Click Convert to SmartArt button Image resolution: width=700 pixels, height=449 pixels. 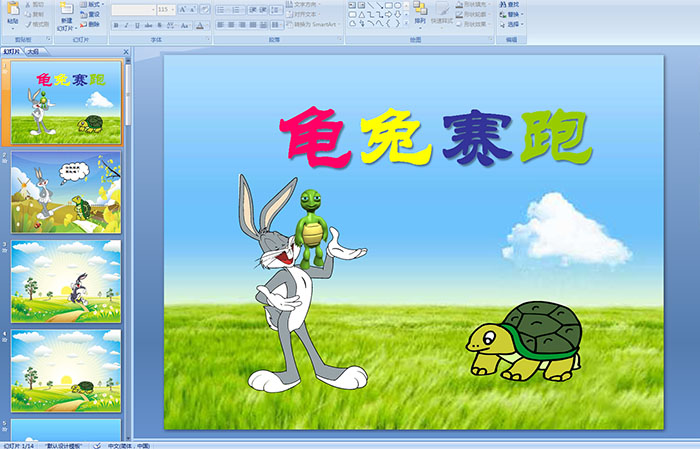pyautogui.click(x=313, y=24)
